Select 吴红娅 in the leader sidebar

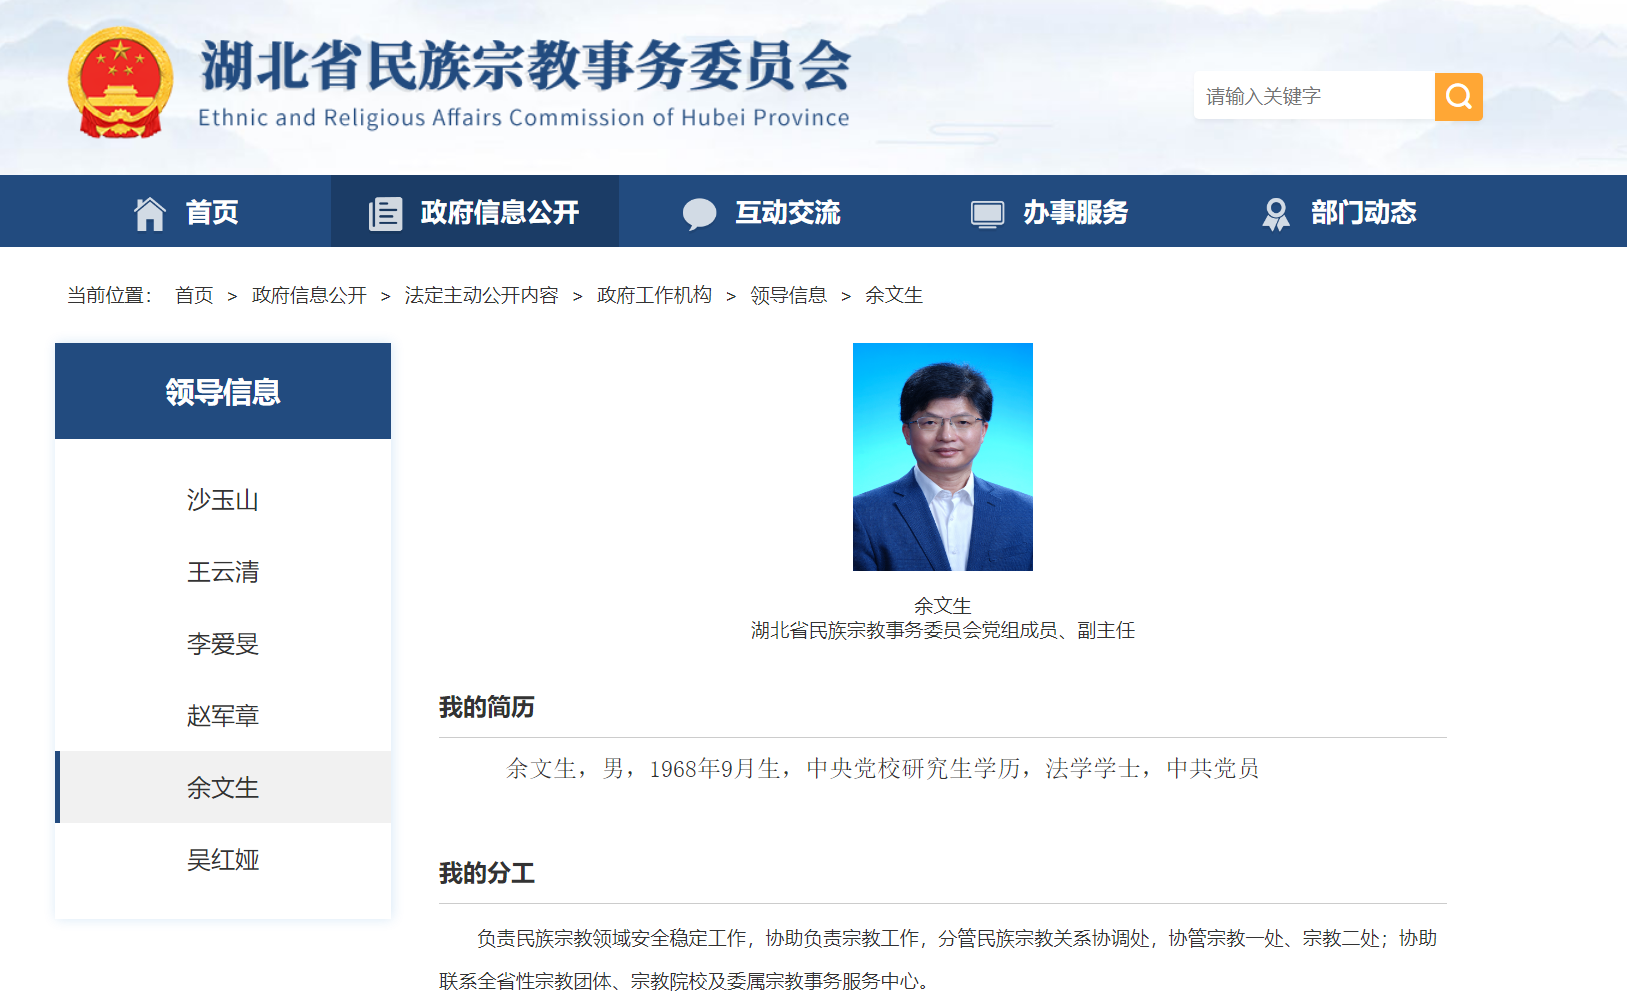(x=222, y=859)
